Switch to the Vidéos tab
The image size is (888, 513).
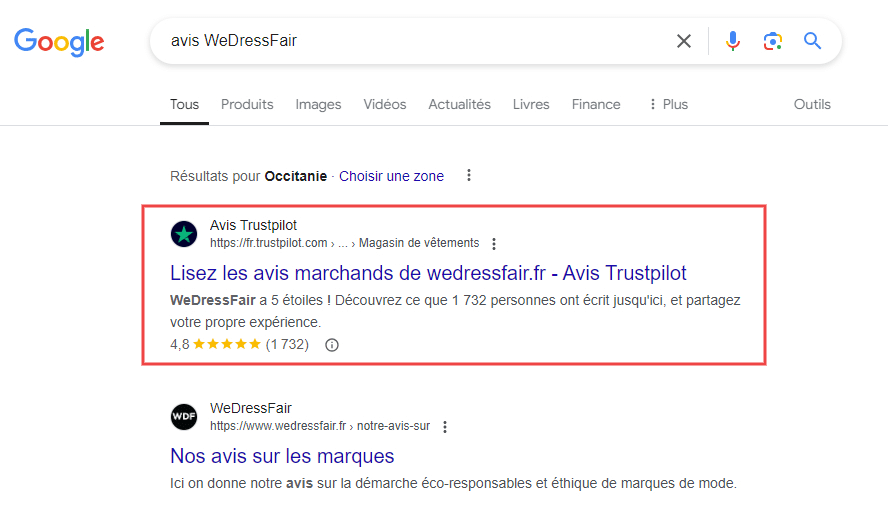(x=385, y=104)
